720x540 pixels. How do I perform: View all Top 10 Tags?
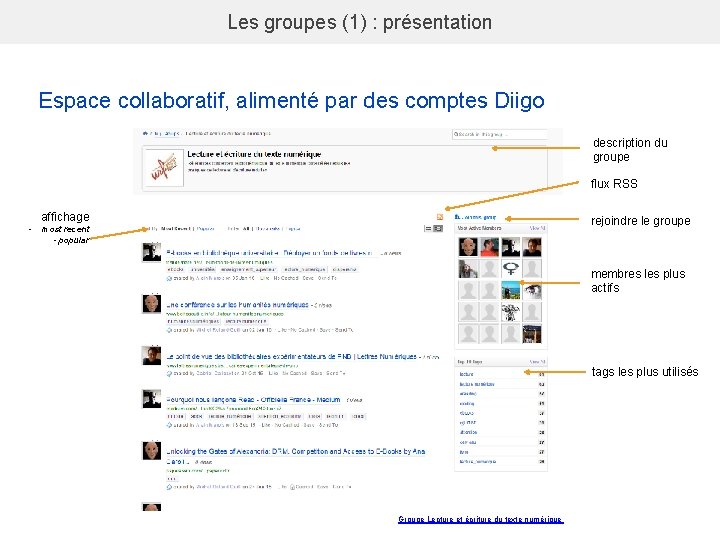537,362
